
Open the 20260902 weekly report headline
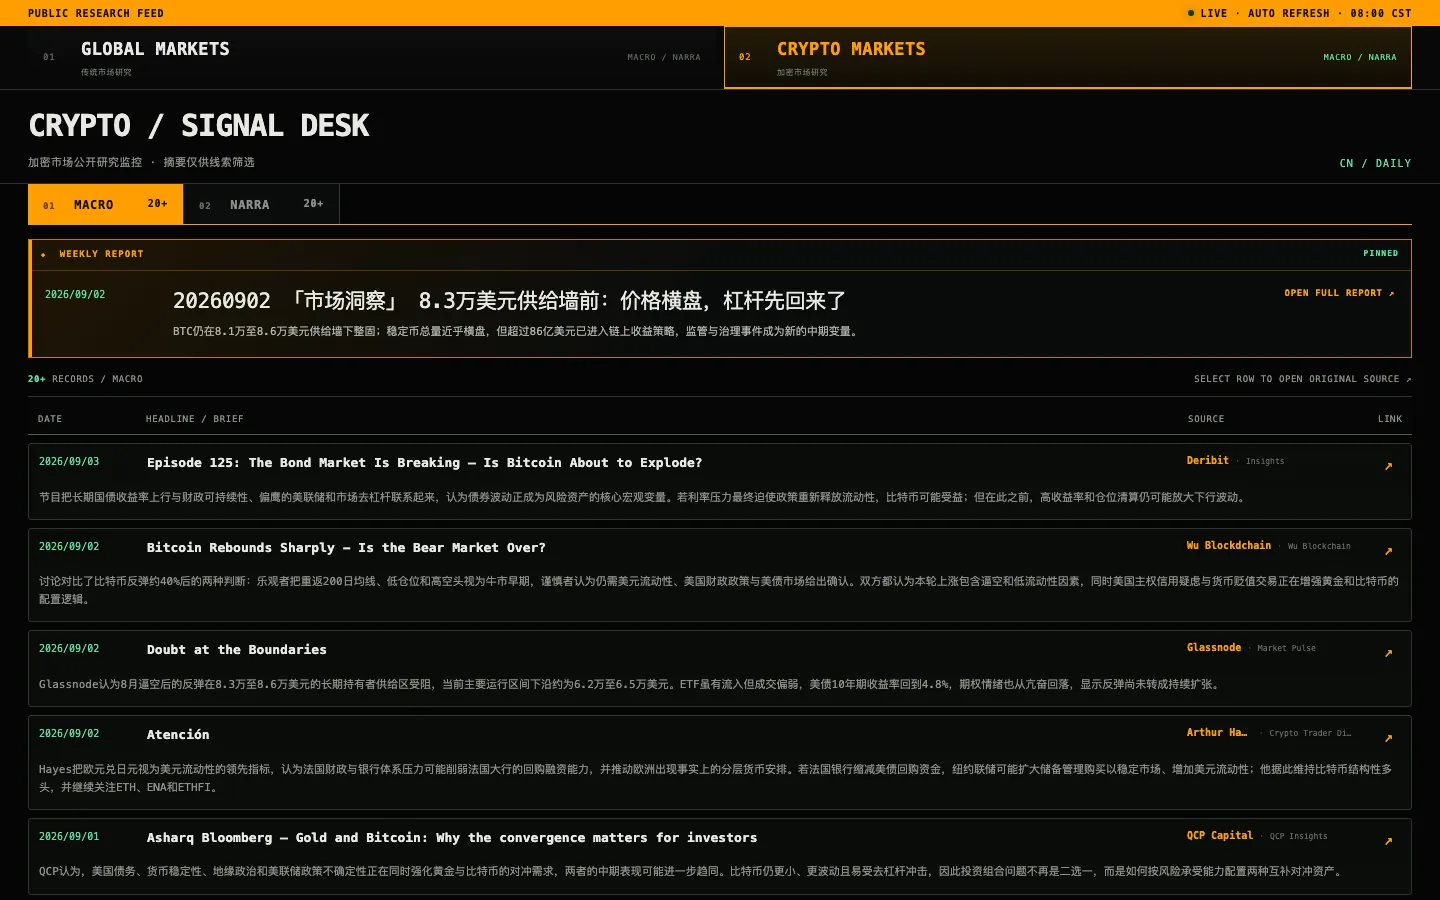tap(509, 301)
